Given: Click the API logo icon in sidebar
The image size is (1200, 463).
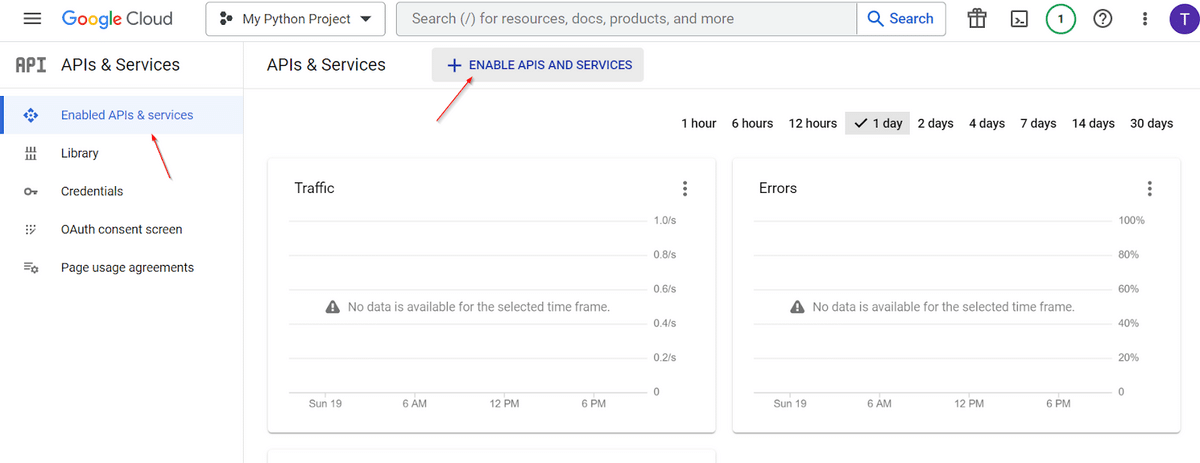Looking at the screenshot, I should [x=30, y=65].
